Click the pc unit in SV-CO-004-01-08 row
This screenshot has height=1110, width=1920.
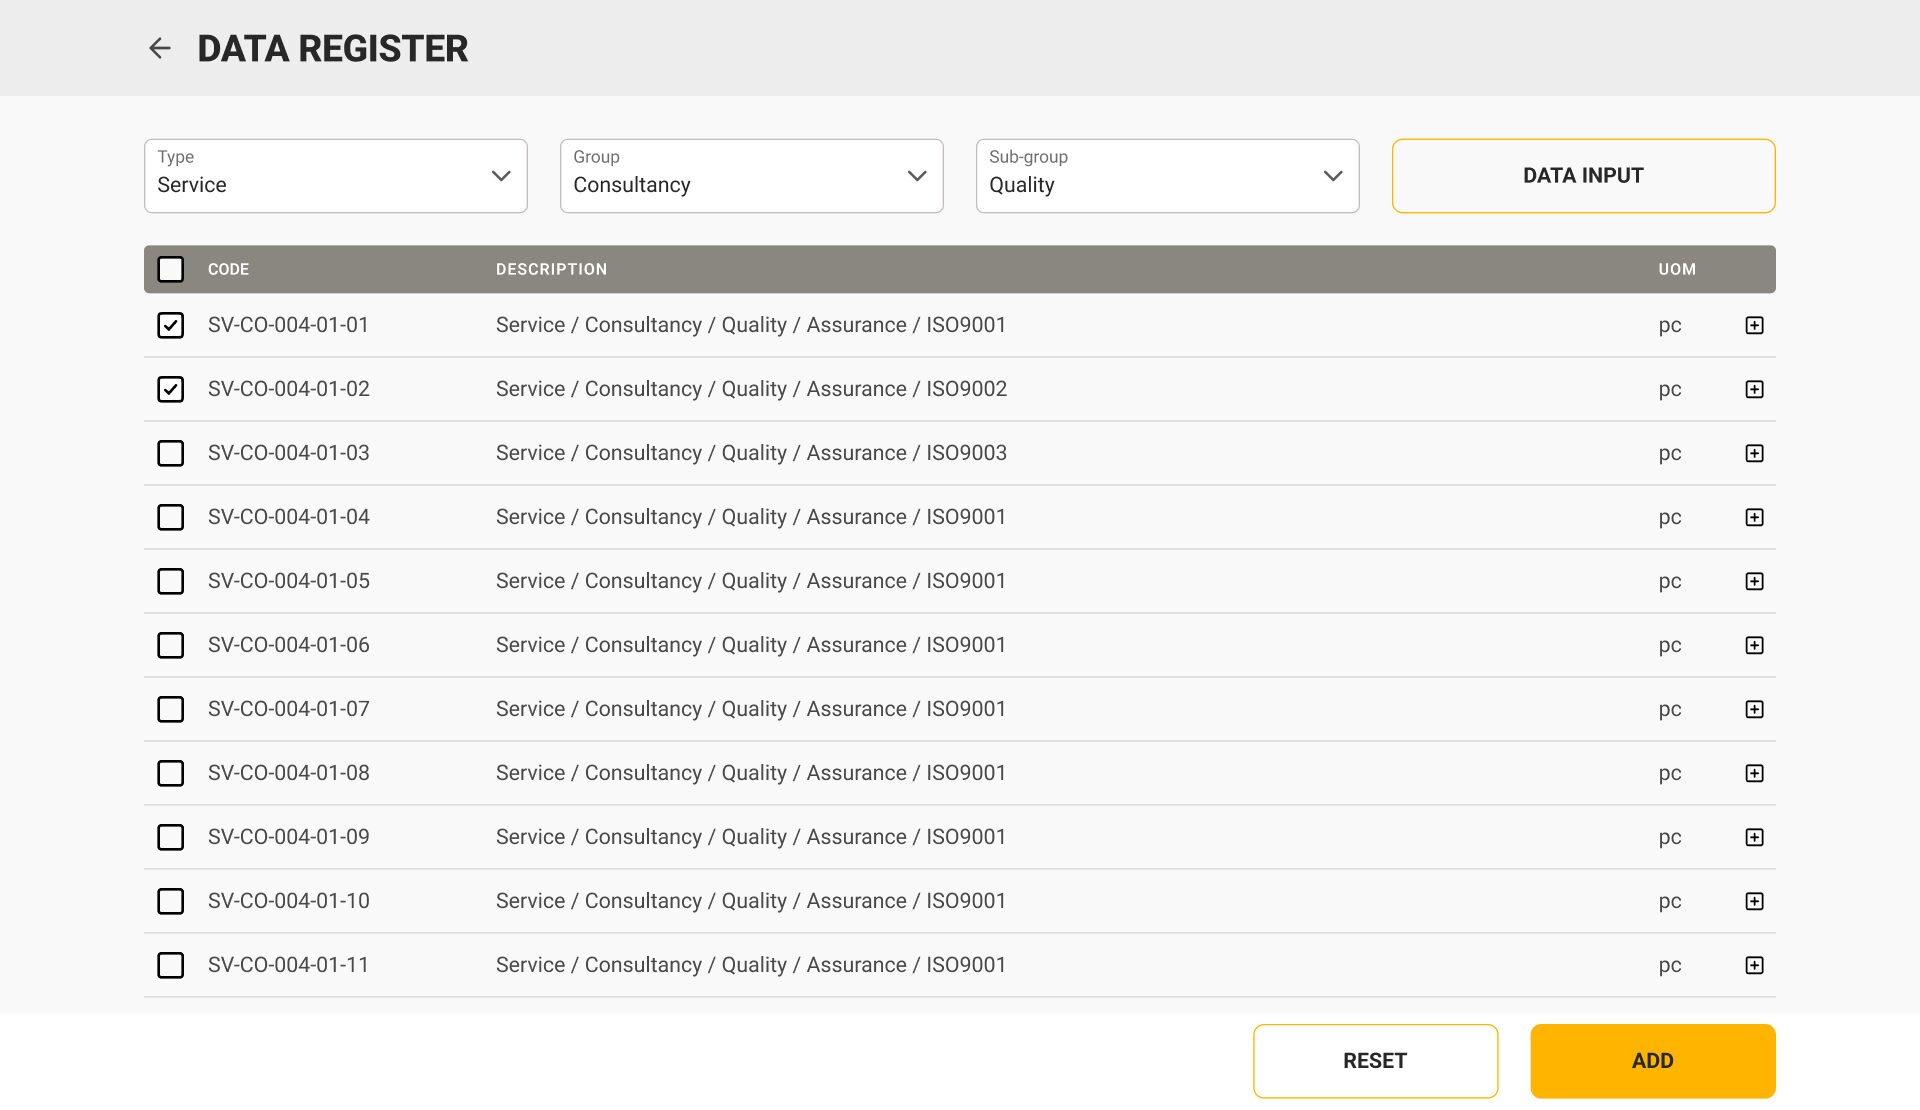point(1669,774)
